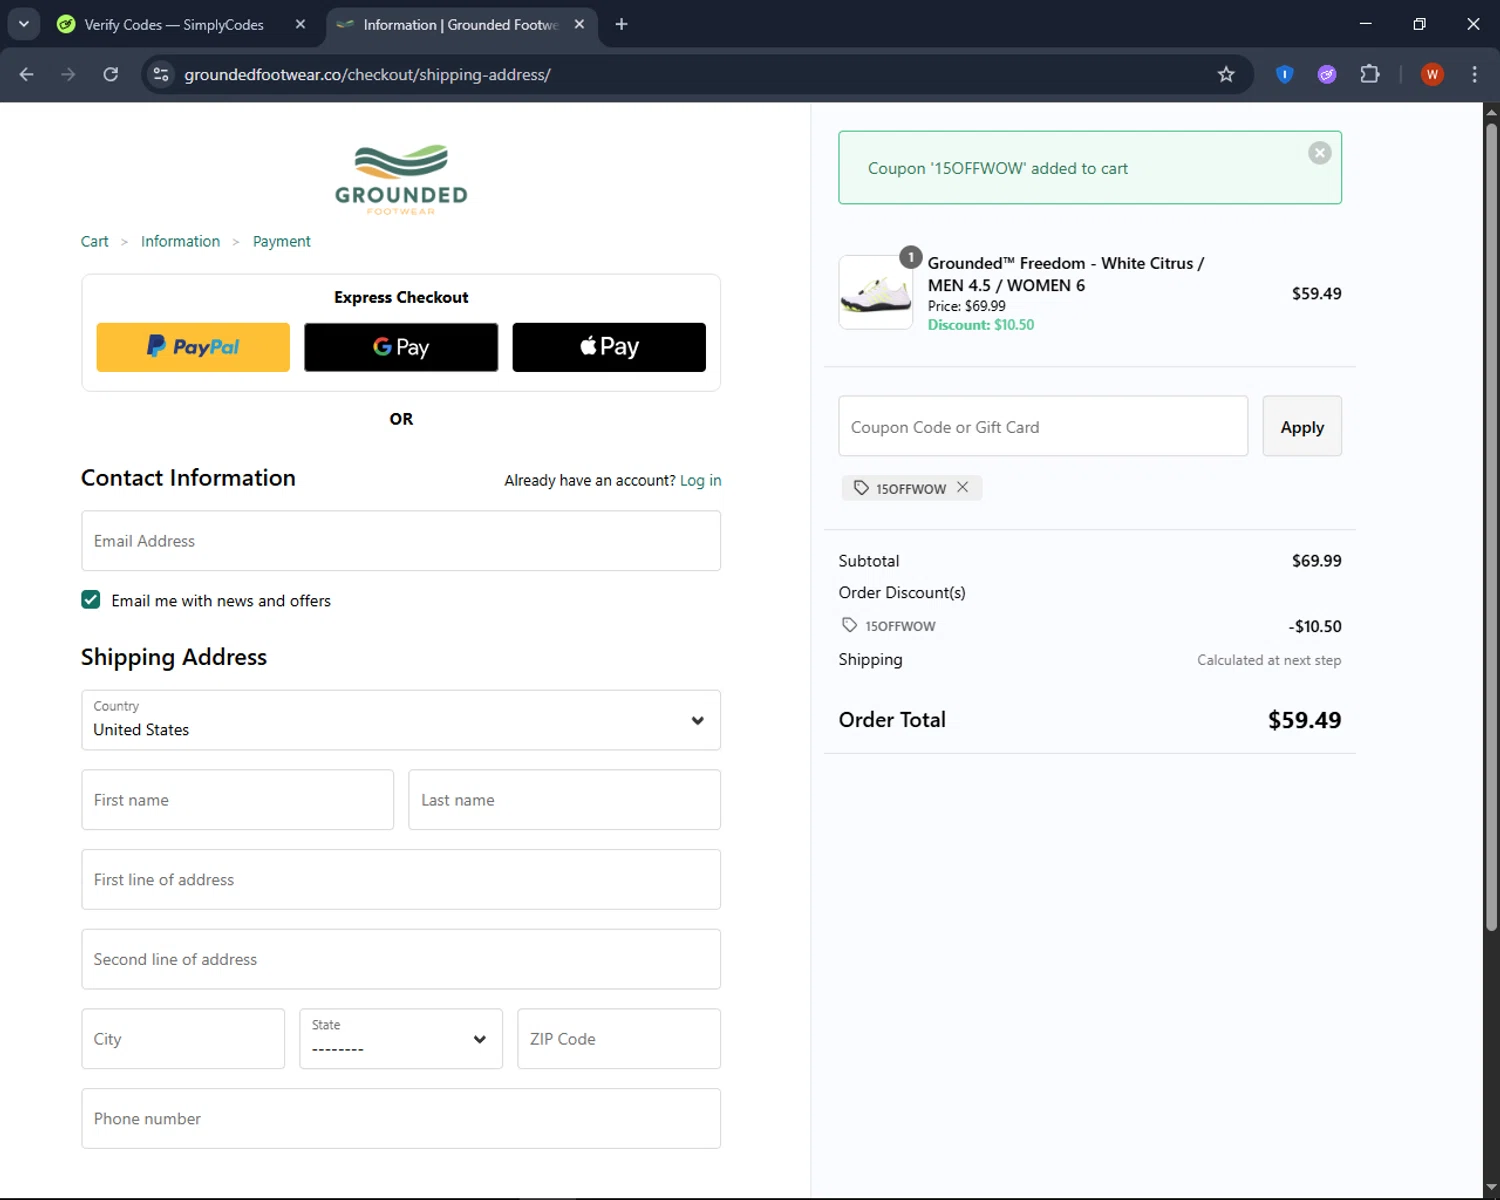Click First line of address field

pyautogui.click(x=401, y=880)
